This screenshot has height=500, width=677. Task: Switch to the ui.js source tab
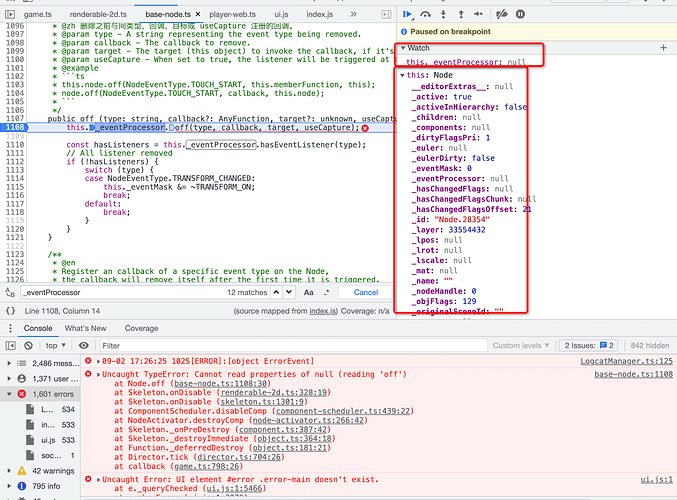click(x=281, y=14)
